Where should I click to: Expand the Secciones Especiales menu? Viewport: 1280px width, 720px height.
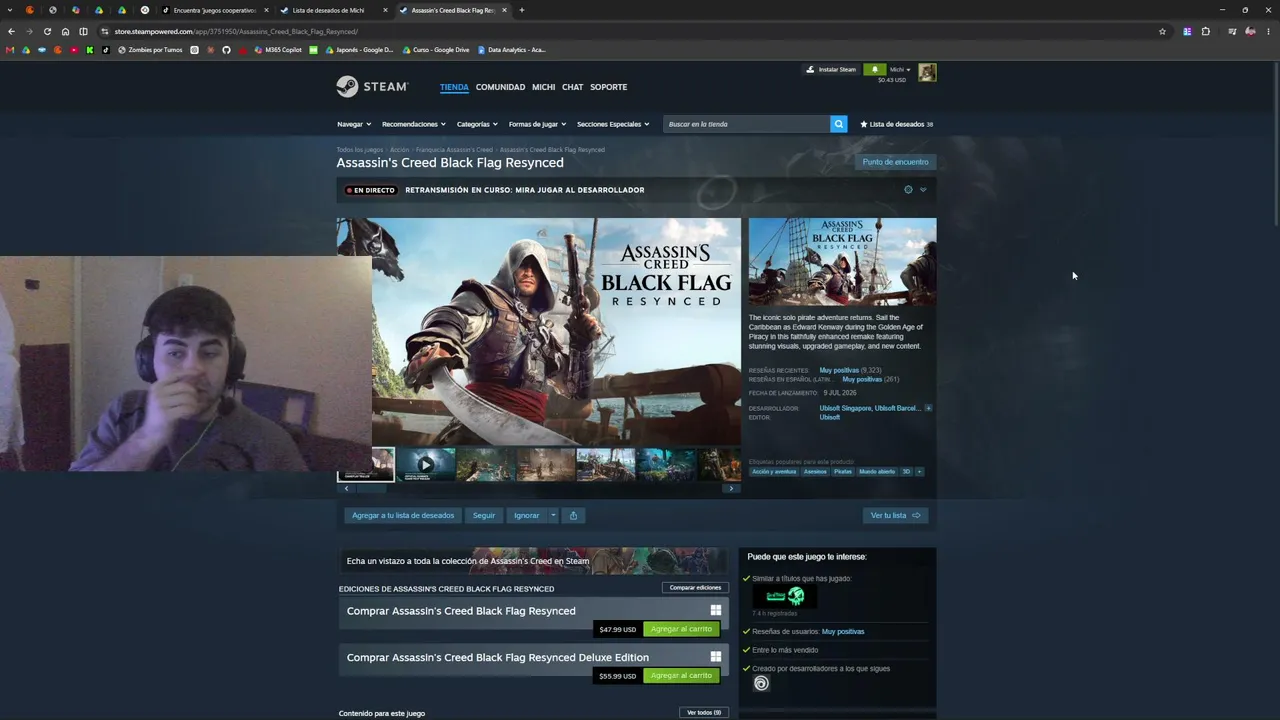click(x=613, y=124)
